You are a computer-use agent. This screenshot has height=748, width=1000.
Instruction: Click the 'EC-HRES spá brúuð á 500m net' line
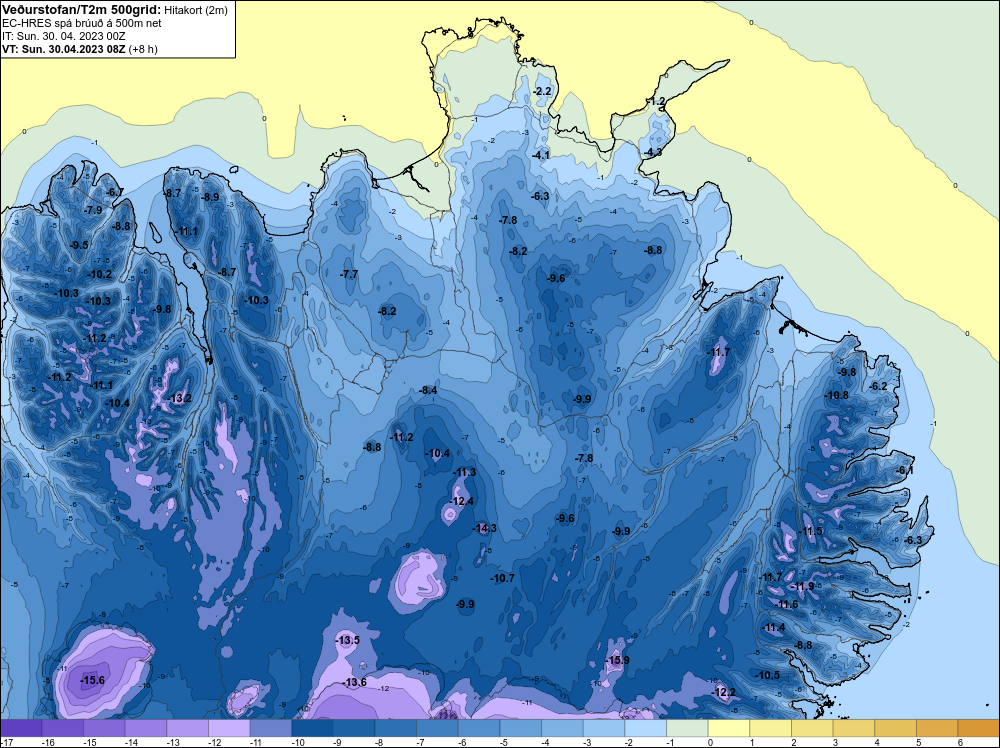tap(82, 23)
